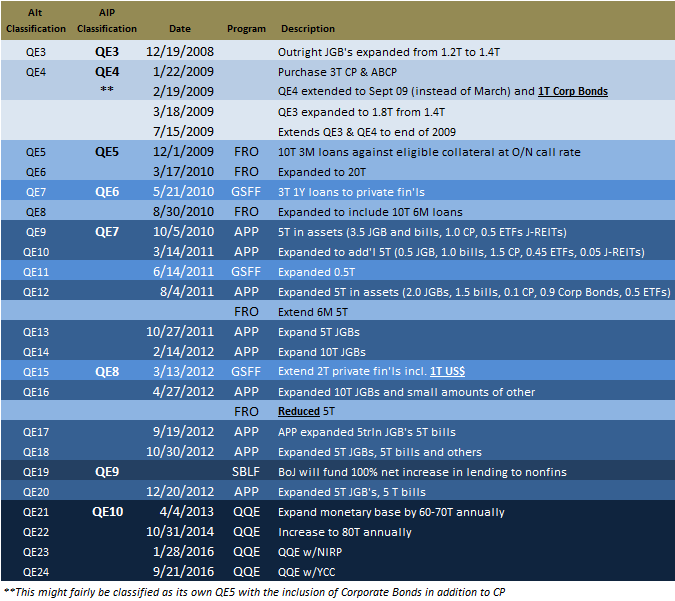Select the date 10/30/2012
675x601 pixels.
(180, 452)
